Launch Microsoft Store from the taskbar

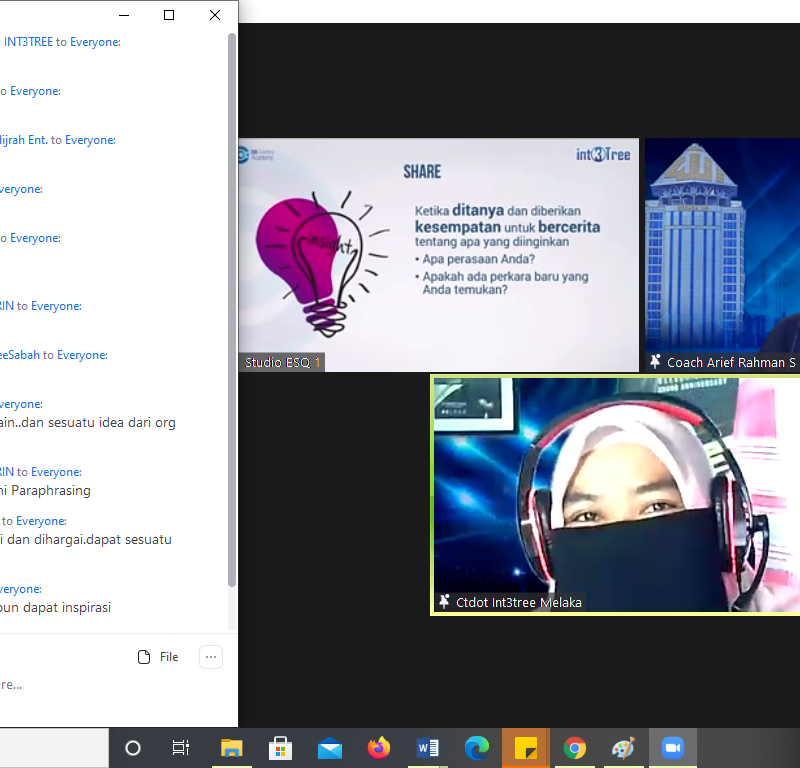(x=280, y=748)
